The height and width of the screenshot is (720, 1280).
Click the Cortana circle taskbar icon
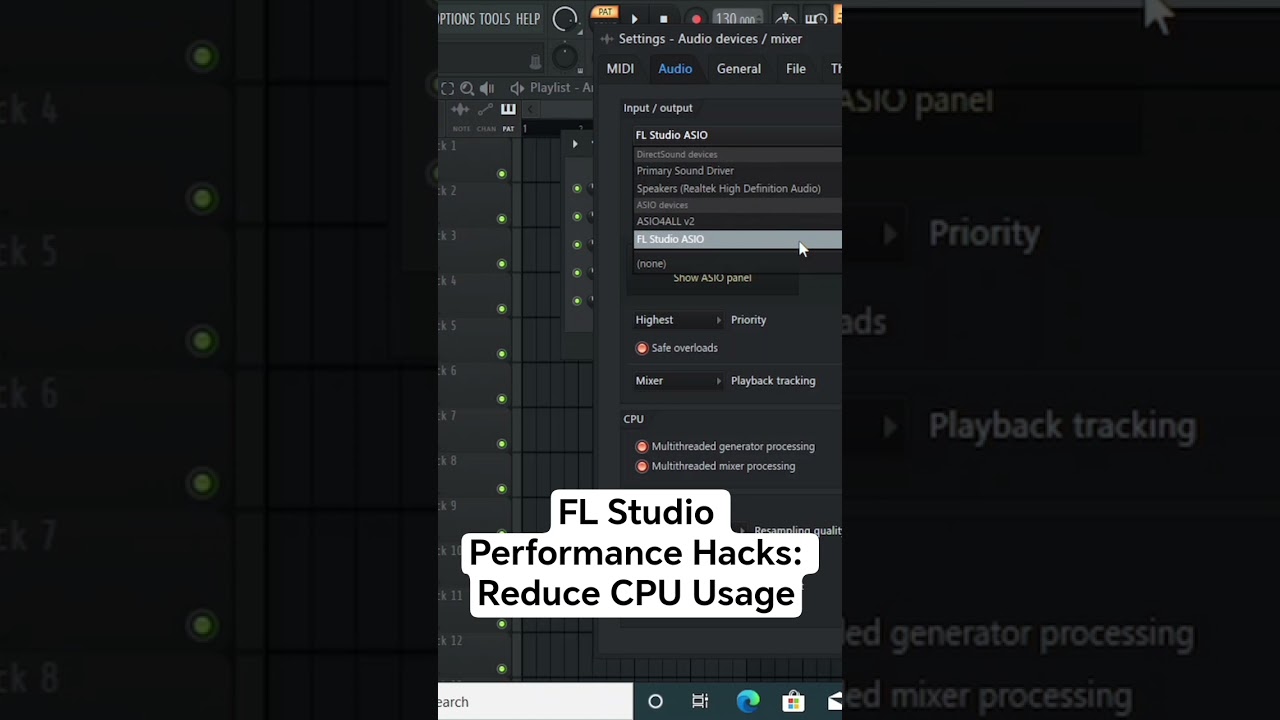click(x=655, y=702)
